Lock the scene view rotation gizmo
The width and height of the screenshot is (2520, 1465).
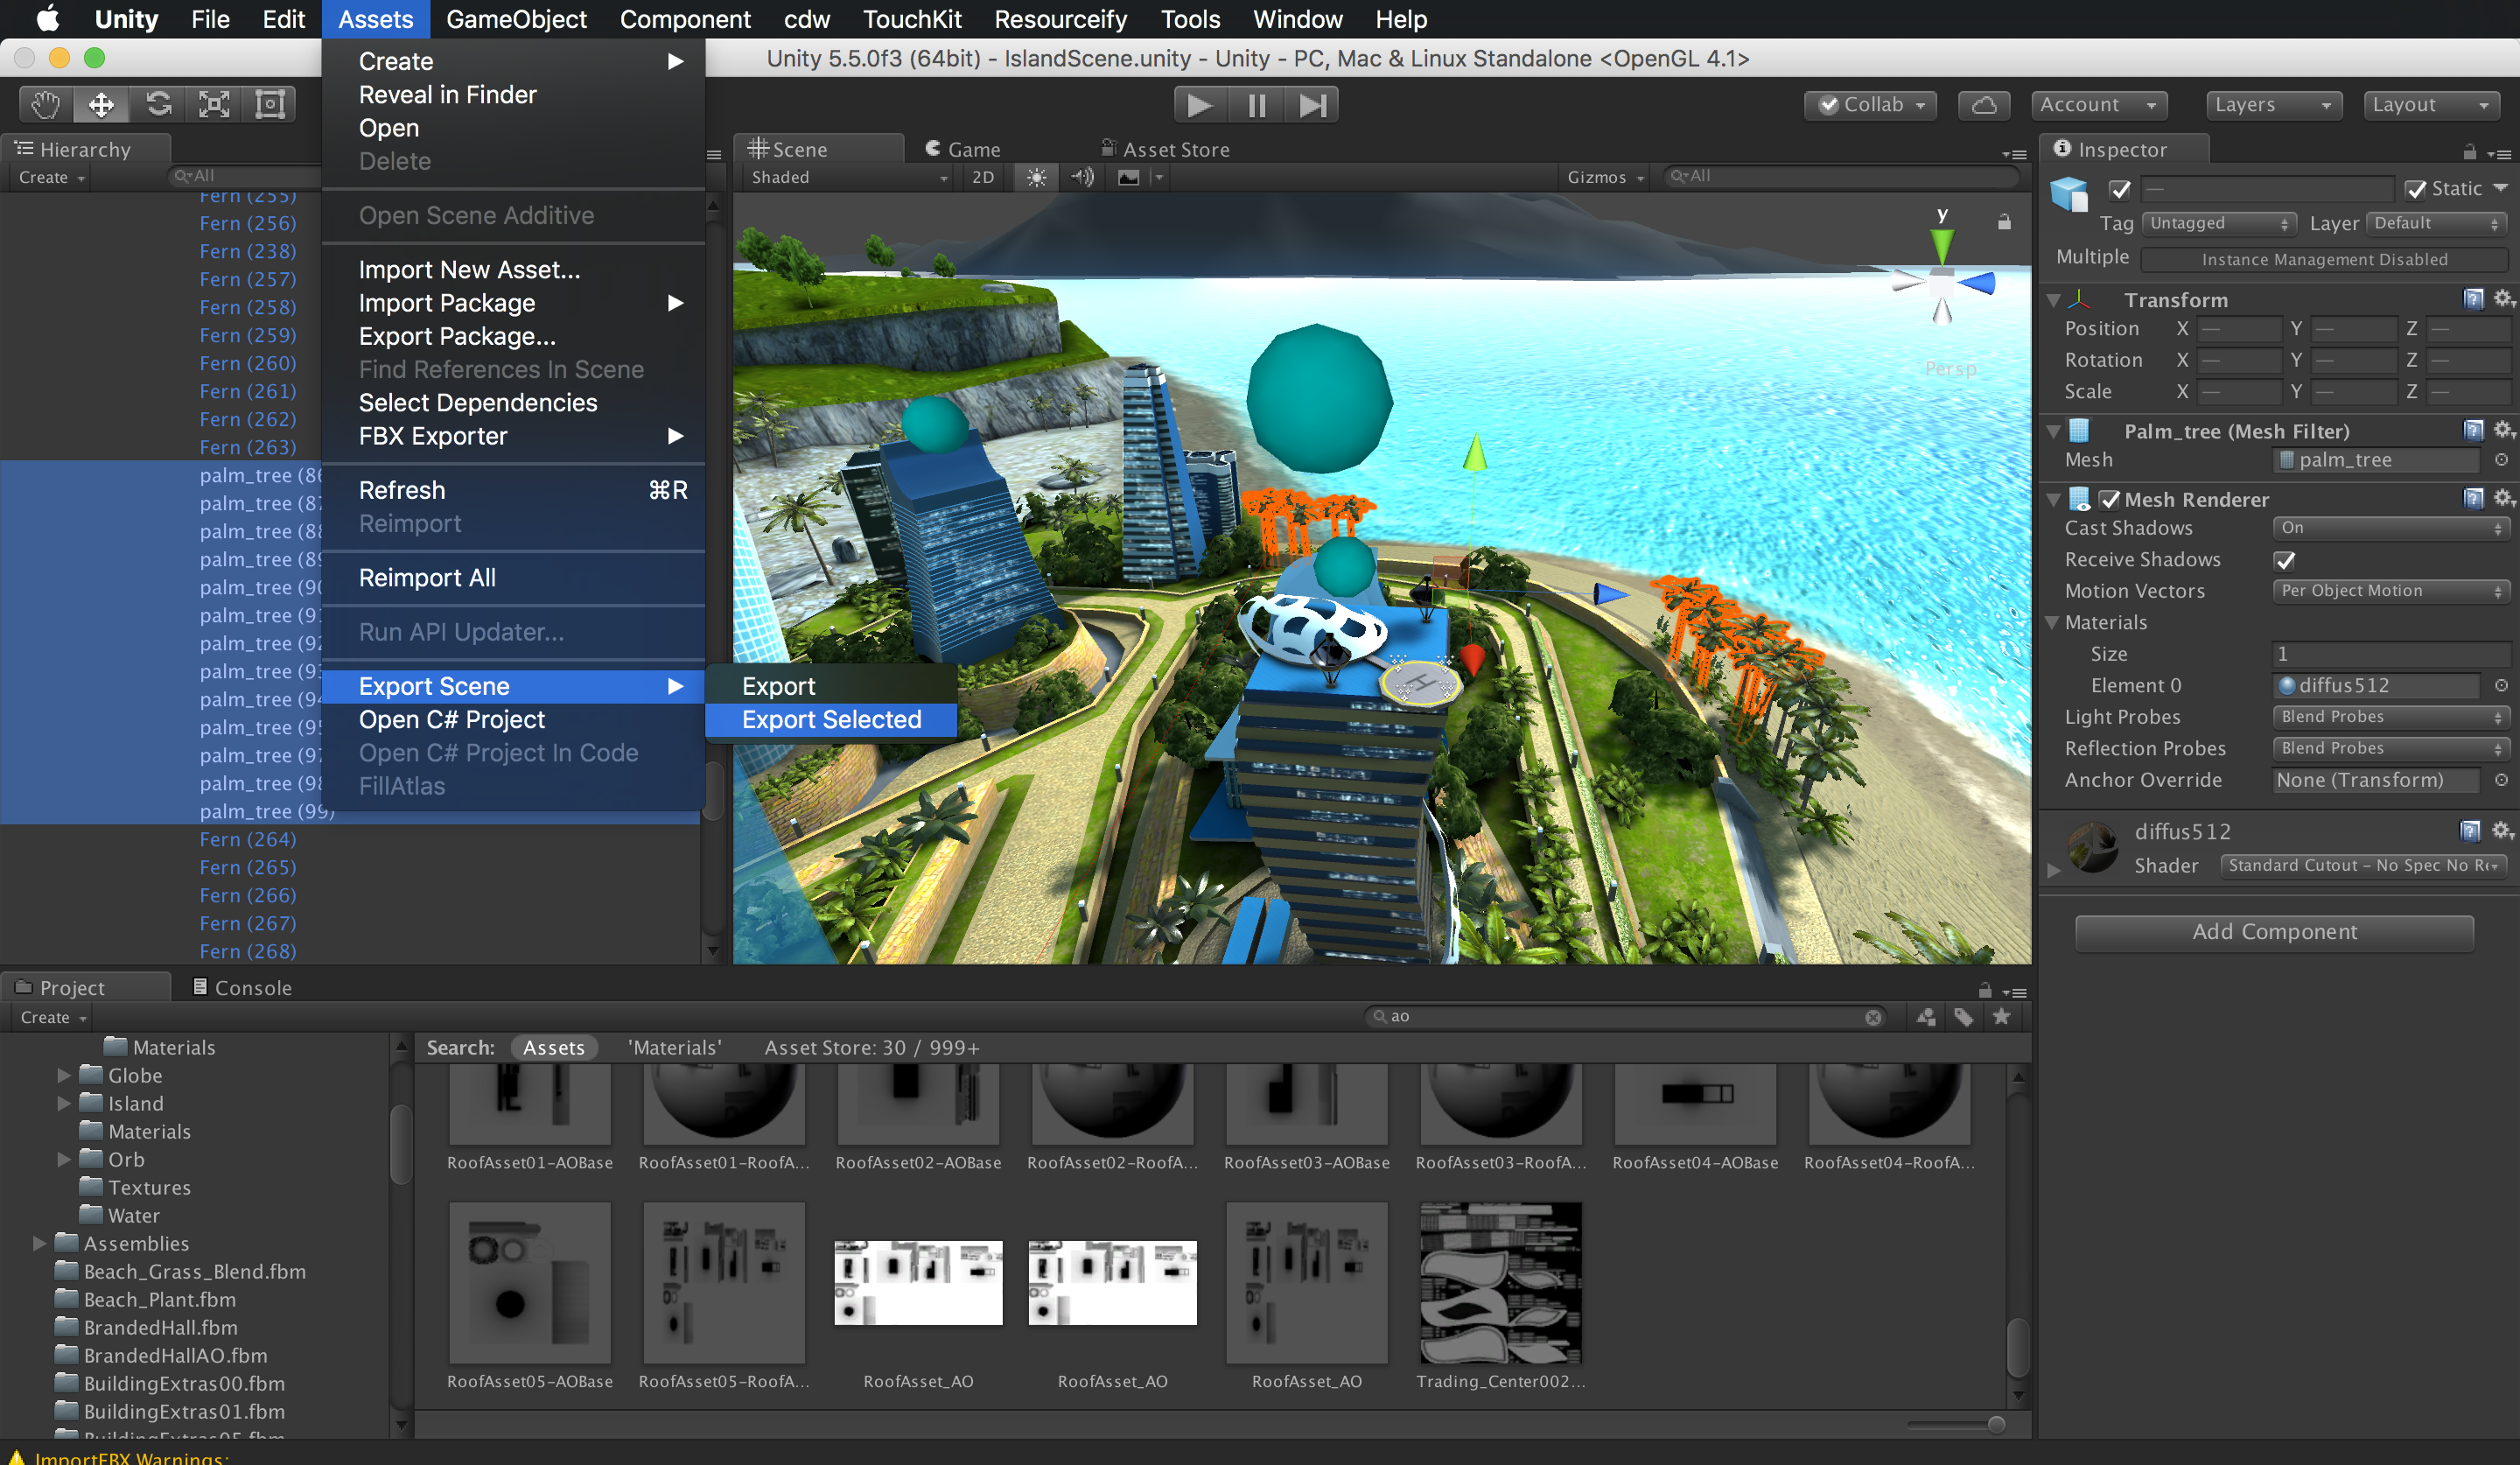(2004, 222)
